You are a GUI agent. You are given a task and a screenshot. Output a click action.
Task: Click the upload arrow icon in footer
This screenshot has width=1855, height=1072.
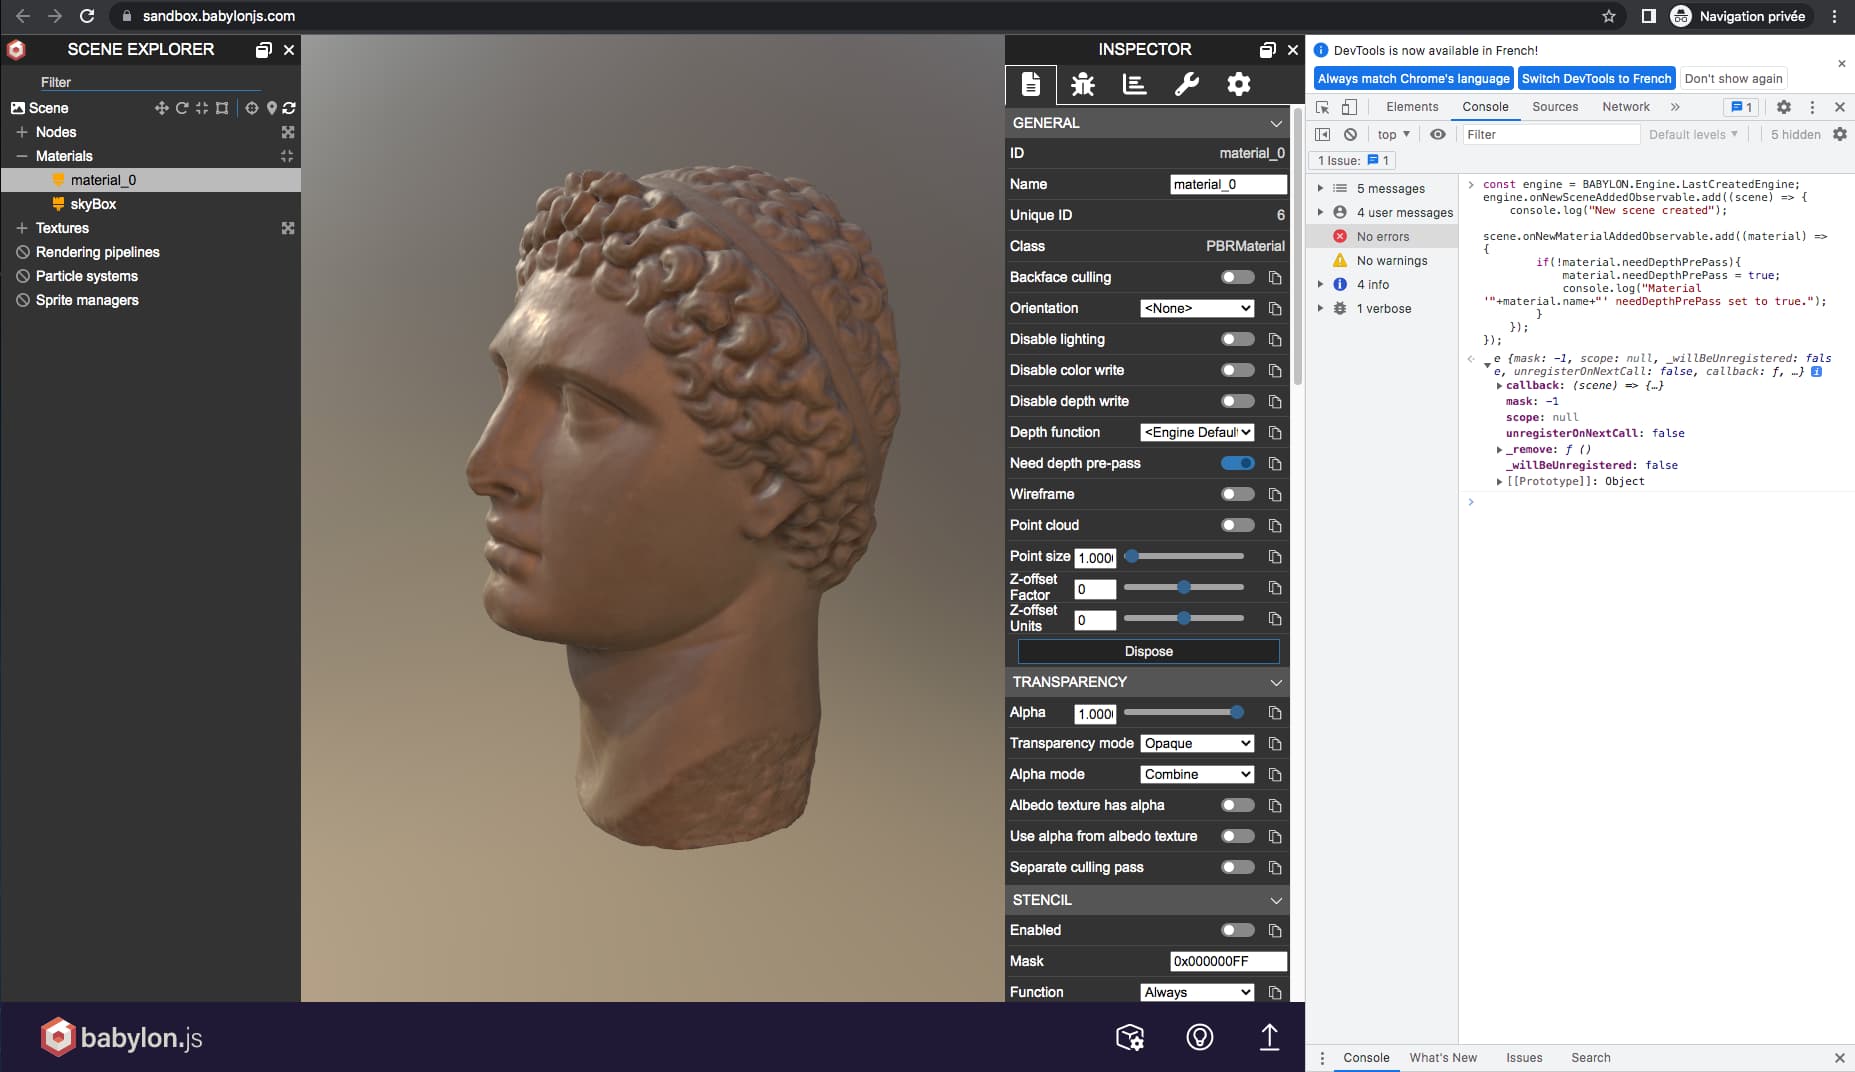click(x=1269, y=1037)
